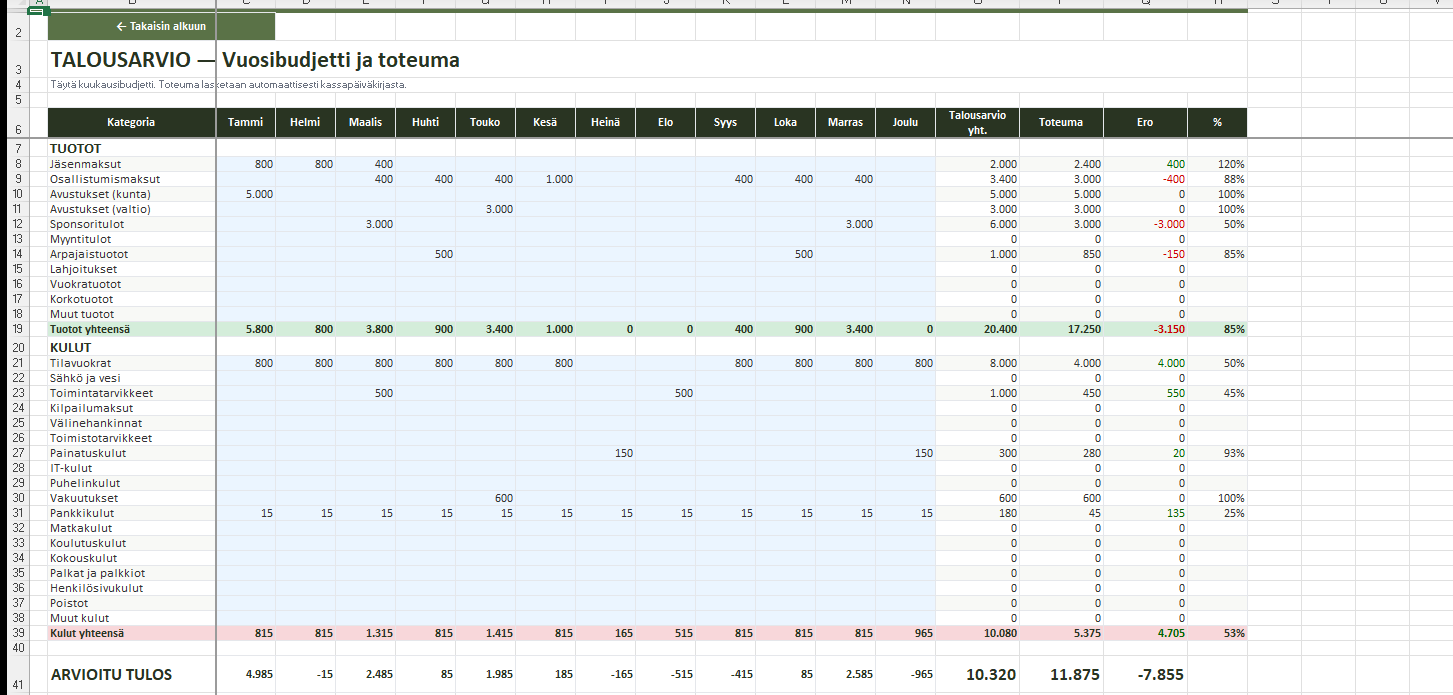Click the Sponsoritulot row label
Screen dimensions: 1453x695
[x=131, y=224]
